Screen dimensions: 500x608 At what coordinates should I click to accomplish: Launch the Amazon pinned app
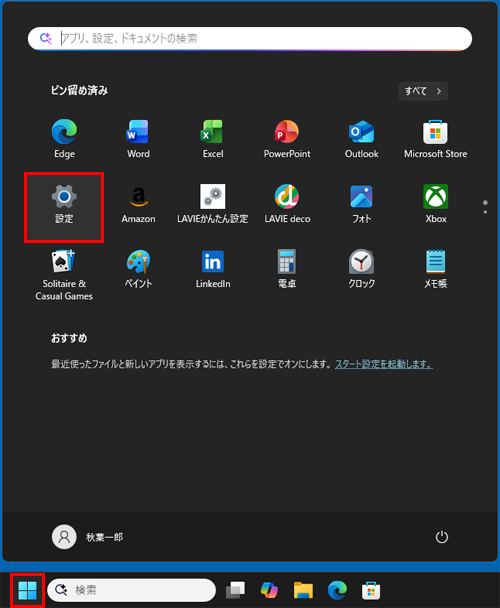click(138, 204)
